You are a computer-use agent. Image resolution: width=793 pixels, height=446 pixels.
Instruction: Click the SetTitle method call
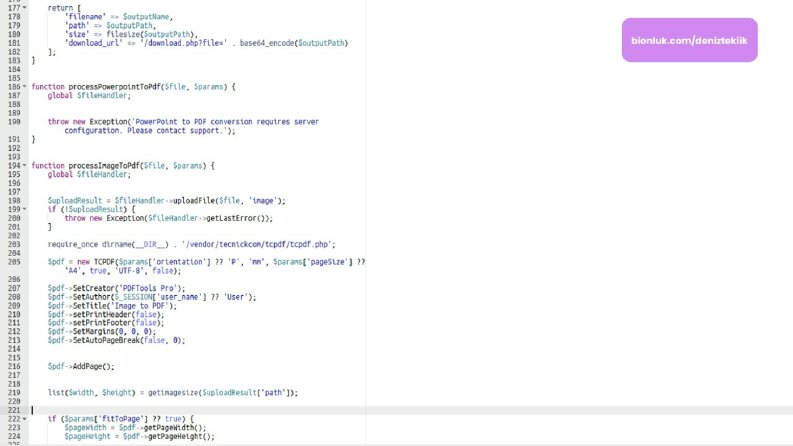click(x=90, y=306)
